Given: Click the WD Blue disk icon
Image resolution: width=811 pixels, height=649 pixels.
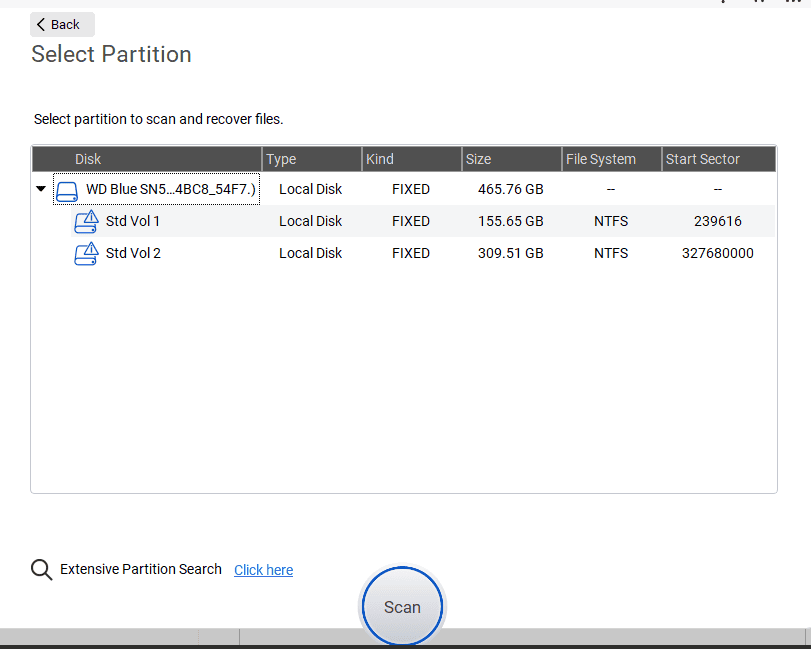Looking at the screenshot, I should pos(66,189).
